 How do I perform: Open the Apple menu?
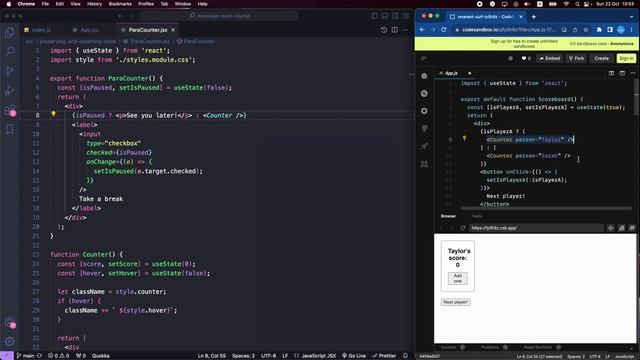tap(9, 4)
